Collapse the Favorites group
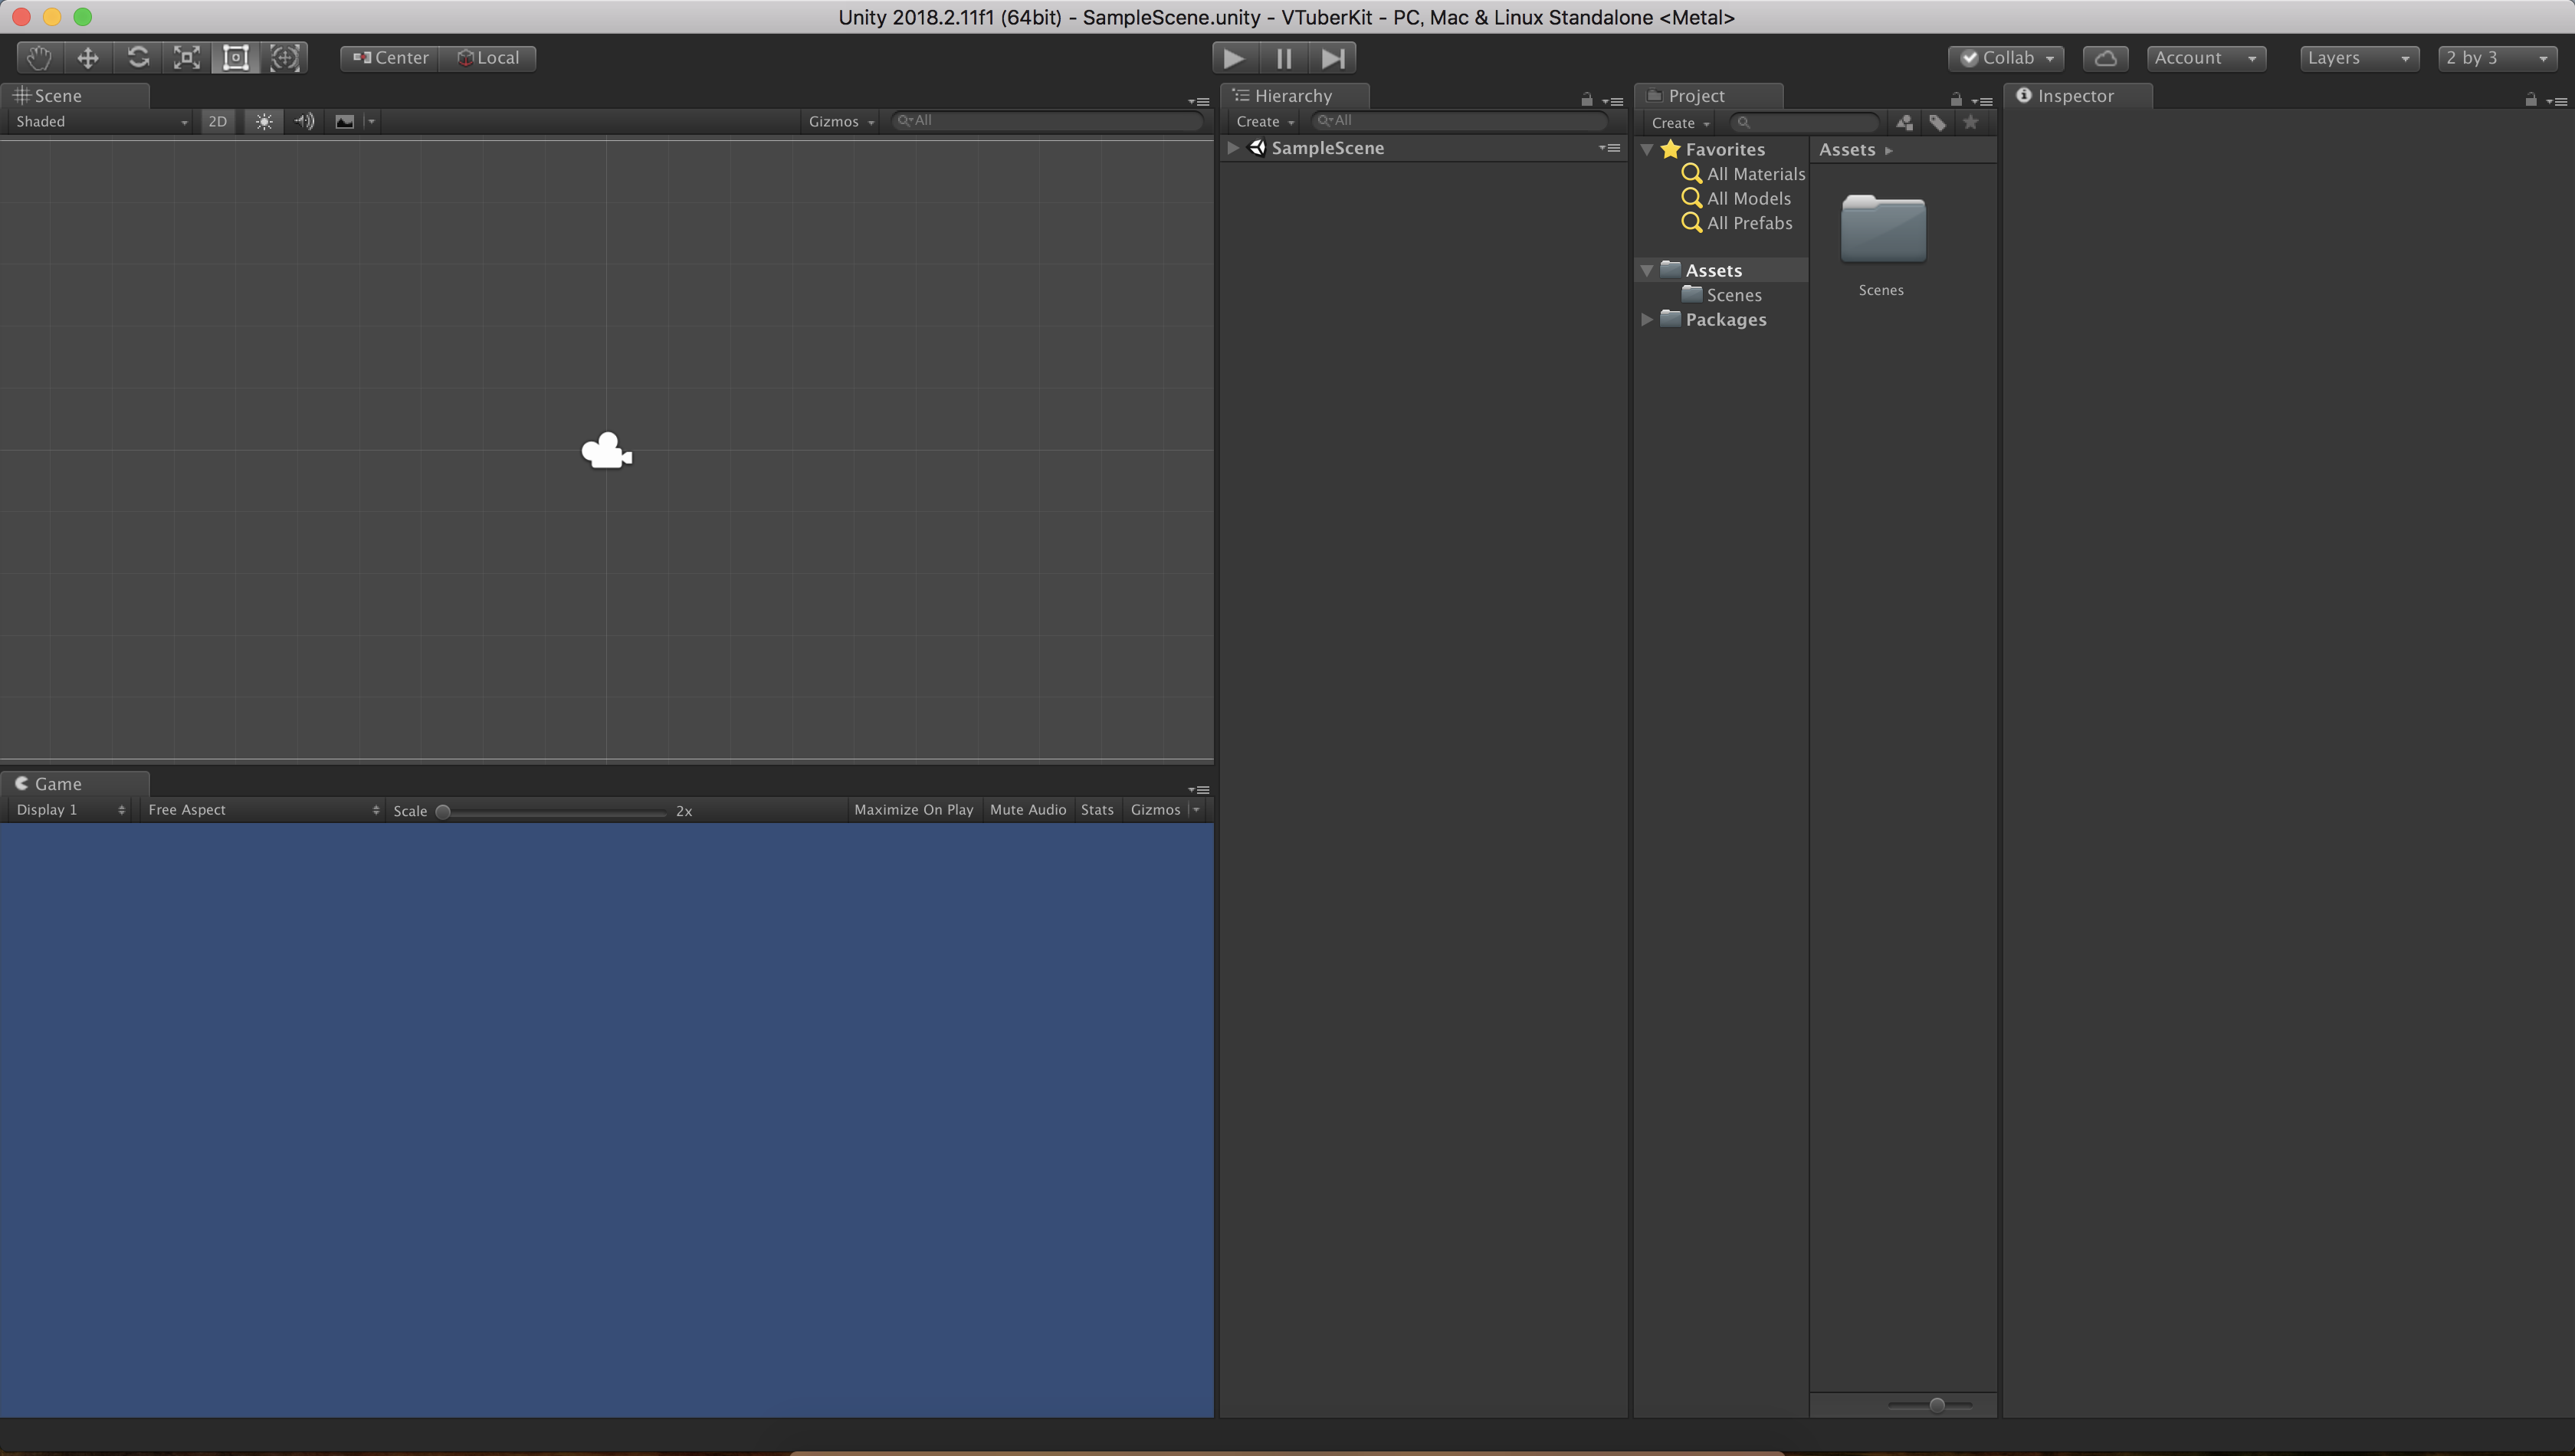The height and width of the screenshot is (1456, 2575). tap(1647, 149)
